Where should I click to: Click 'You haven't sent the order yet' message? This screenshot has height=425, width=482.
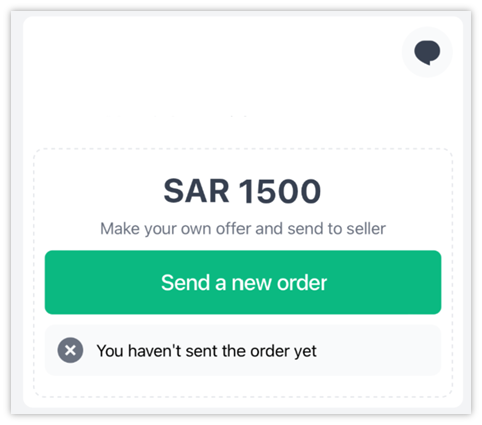point(207,351)
